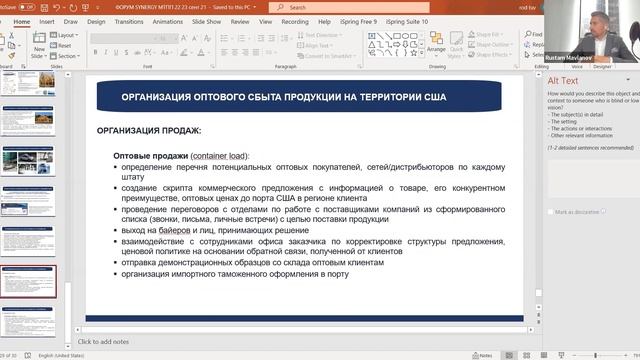Open the Layout dropdown
This screenshot has height=360, width=640.
pyautogui.click(x=64, y=35)
